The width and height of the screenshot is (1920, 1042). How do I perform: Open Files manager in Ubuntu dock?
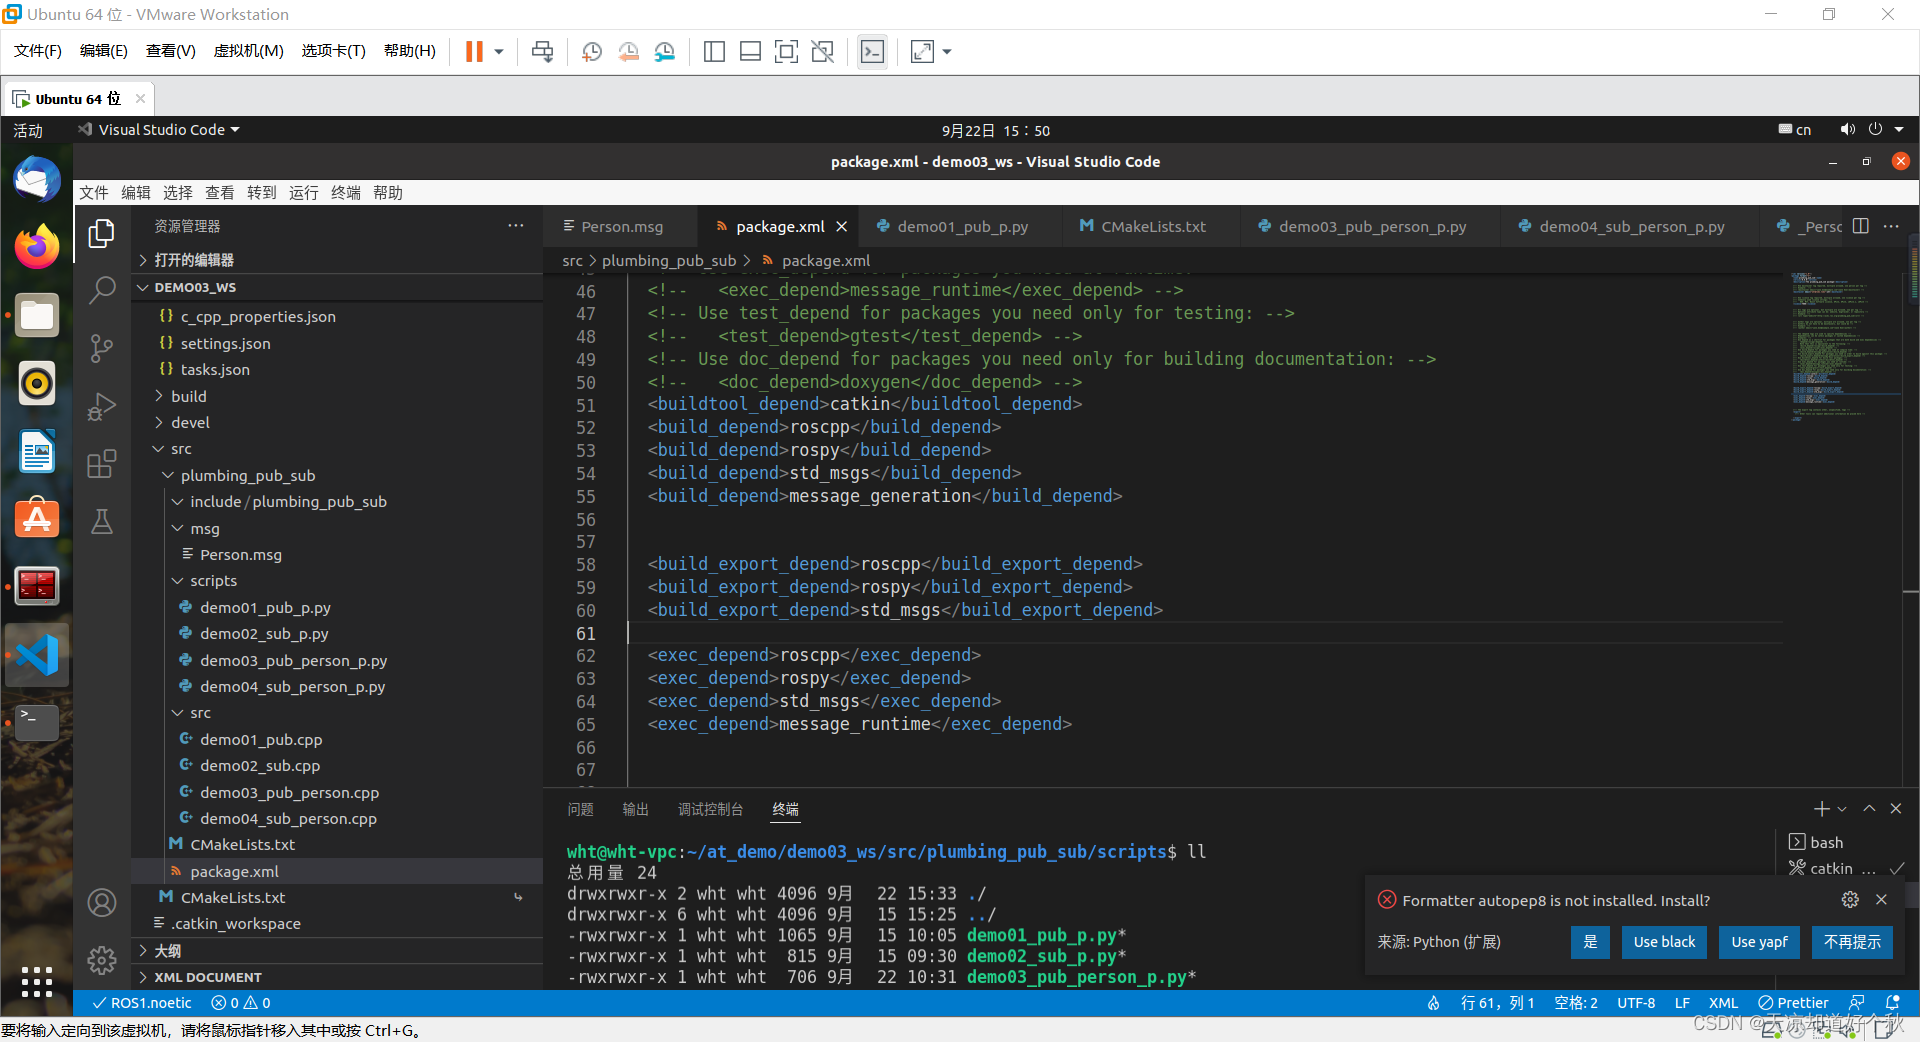37,315
